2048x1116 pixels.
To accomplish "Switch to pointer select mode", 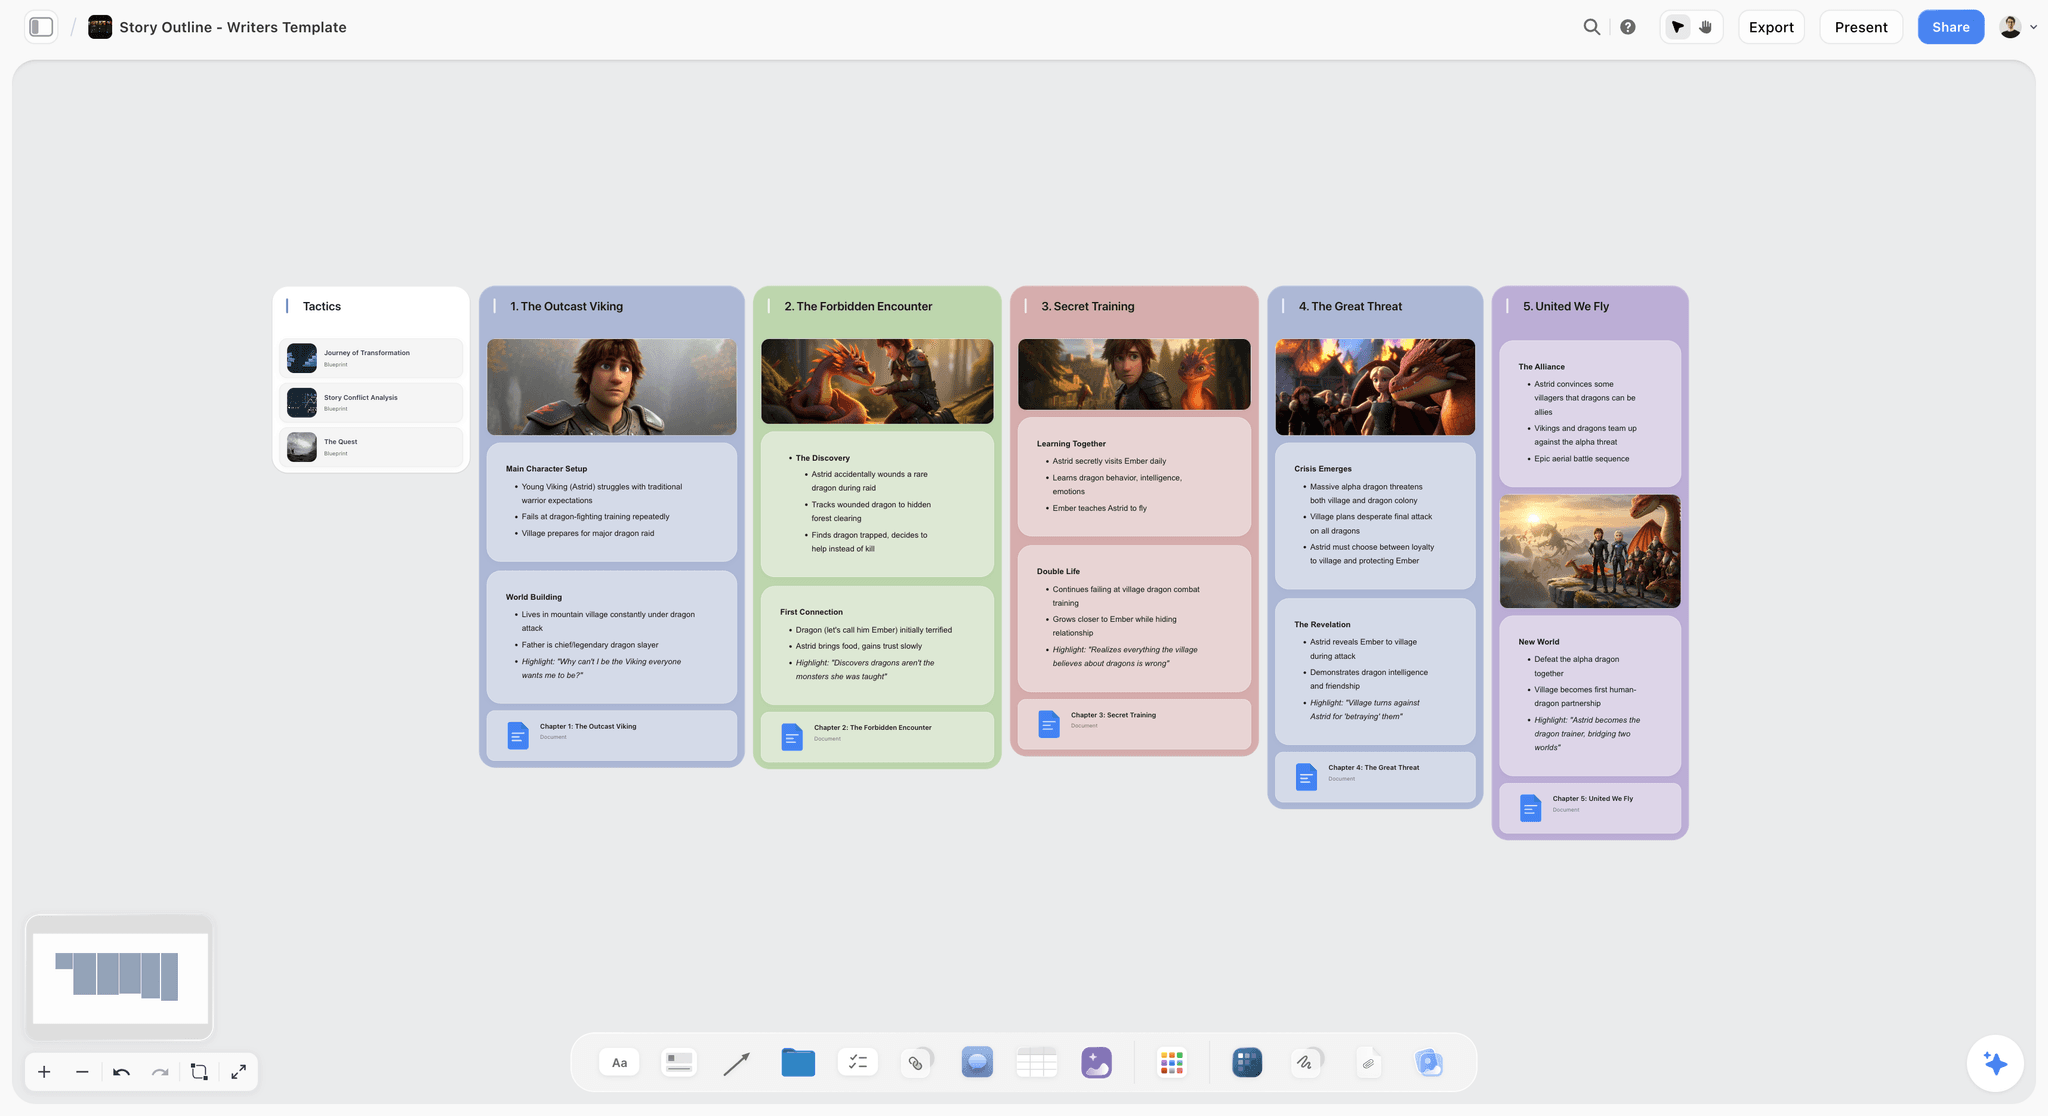I will point(1677,27).
